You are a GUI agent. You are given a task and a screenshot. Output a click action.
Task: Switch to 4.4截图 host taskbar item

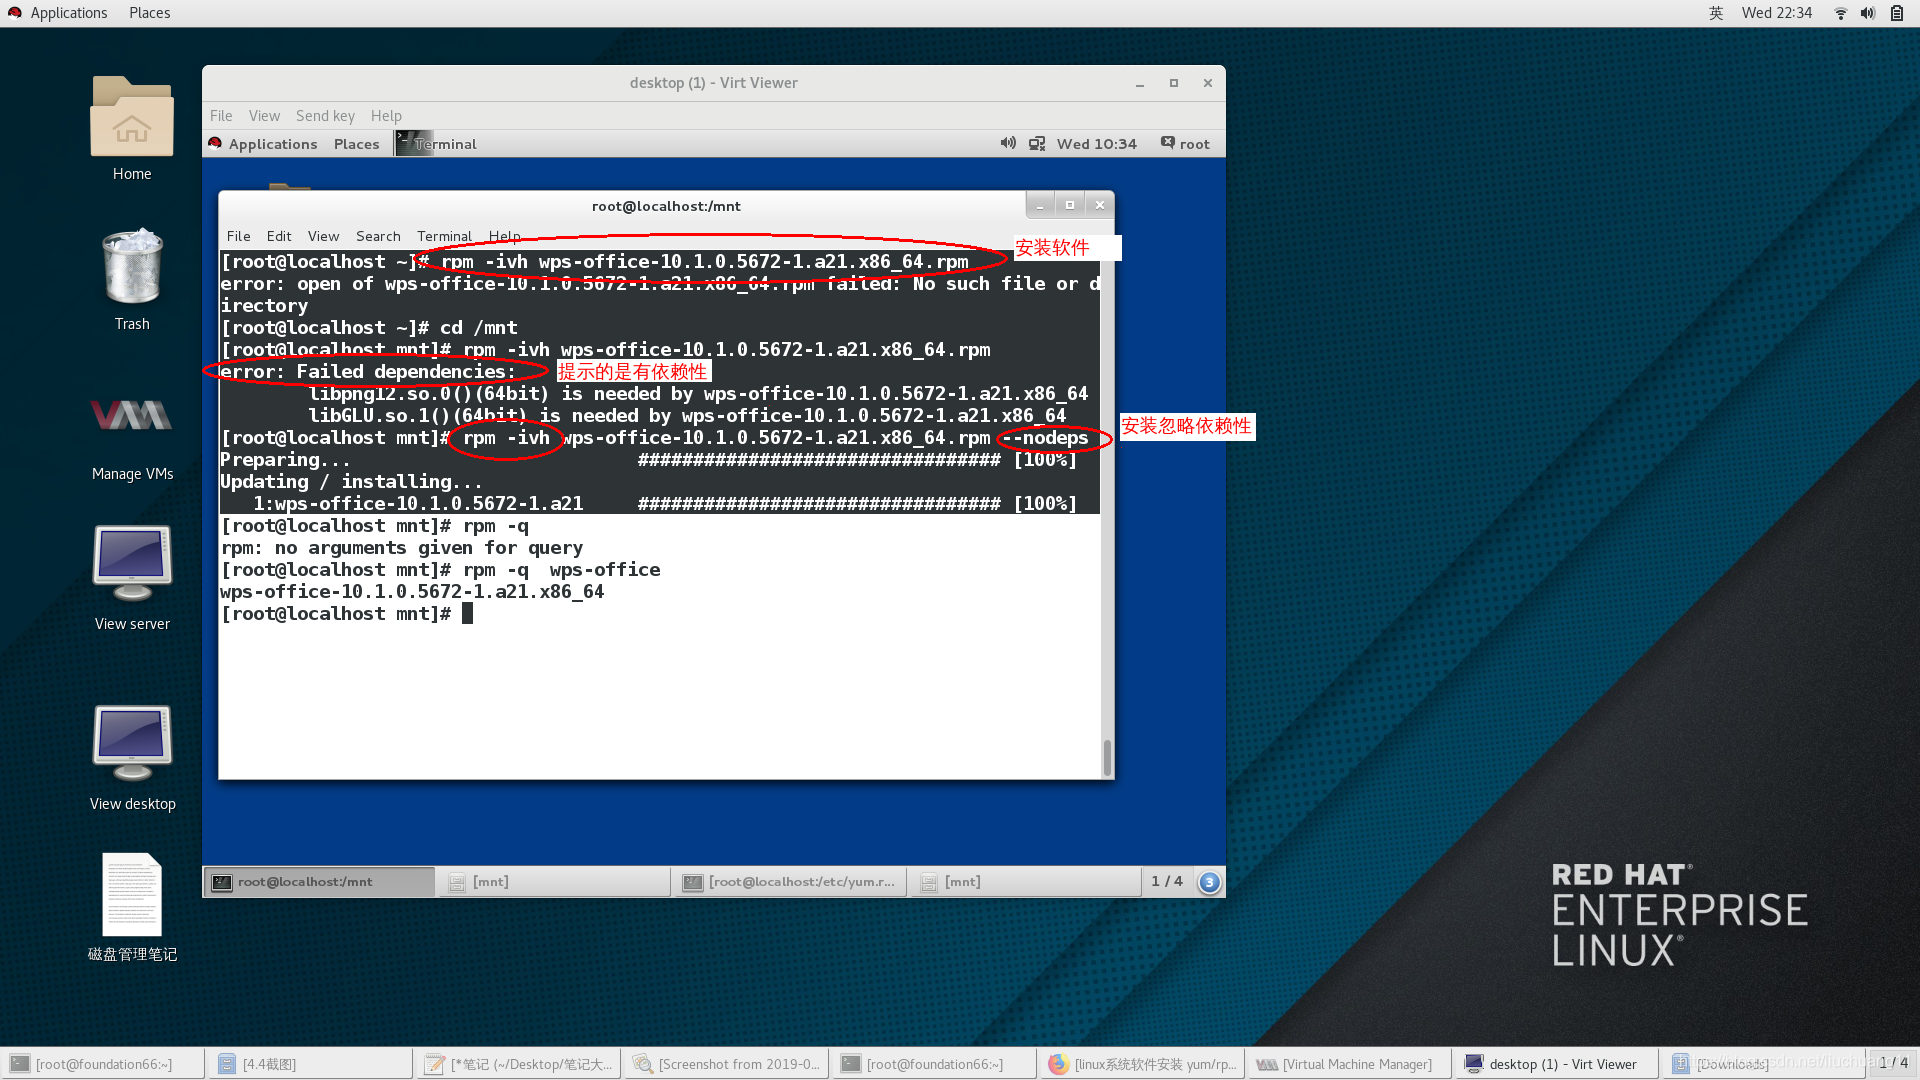311,1064
